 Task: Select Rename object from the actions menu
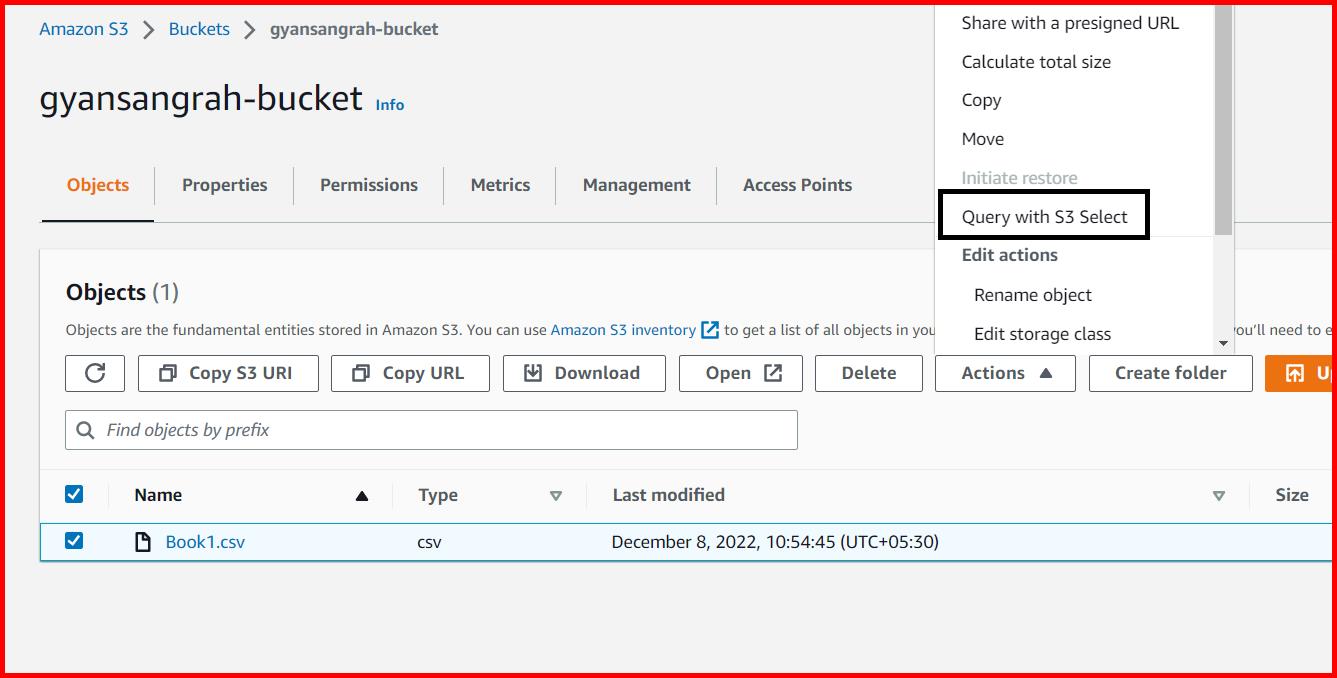pyautogui.click(x=1033, y=294)
